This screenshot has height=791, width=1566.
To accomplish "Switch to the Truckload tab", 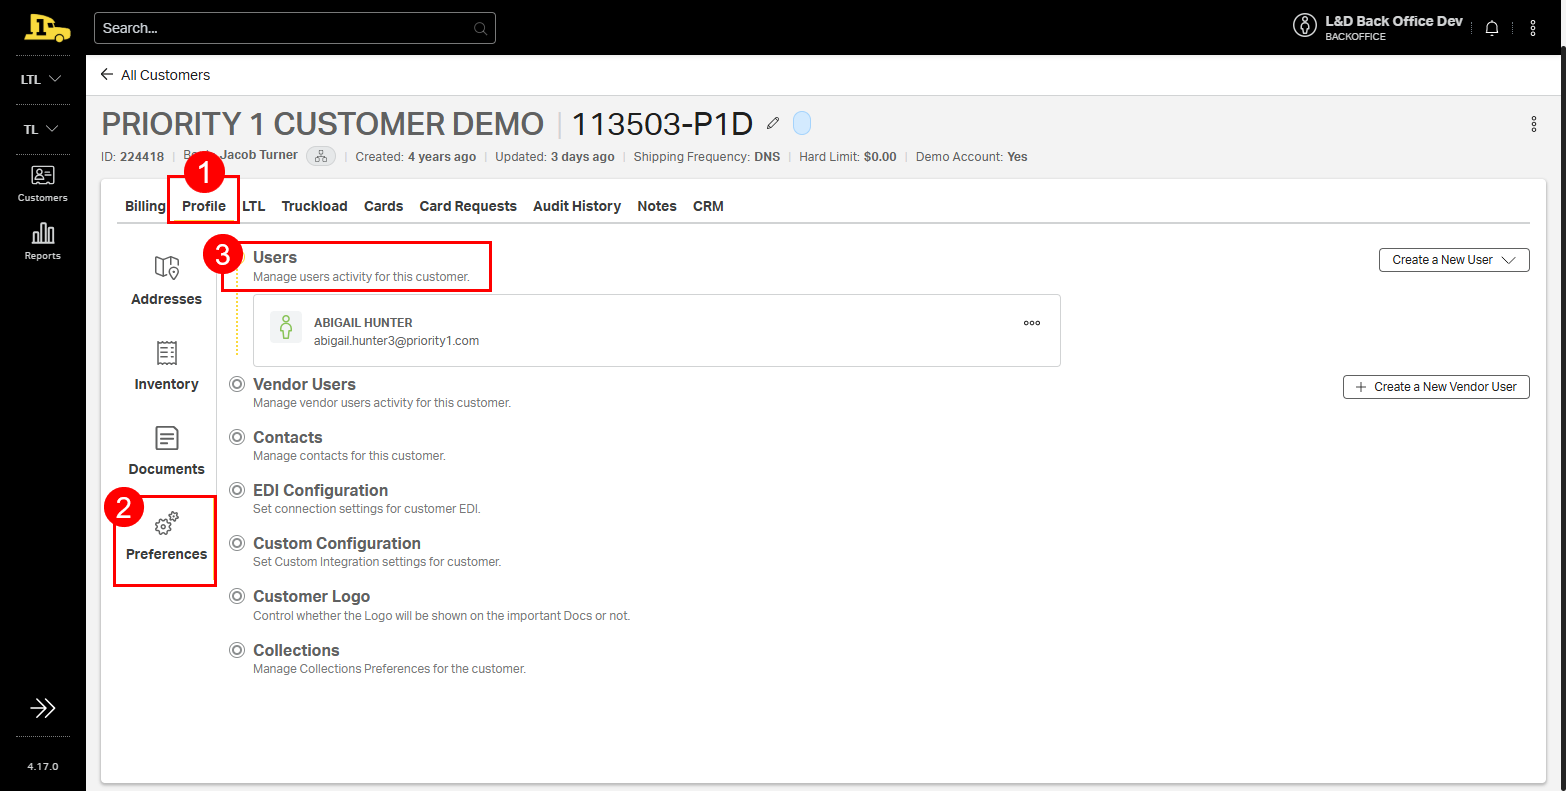I will tap(315, 206).
